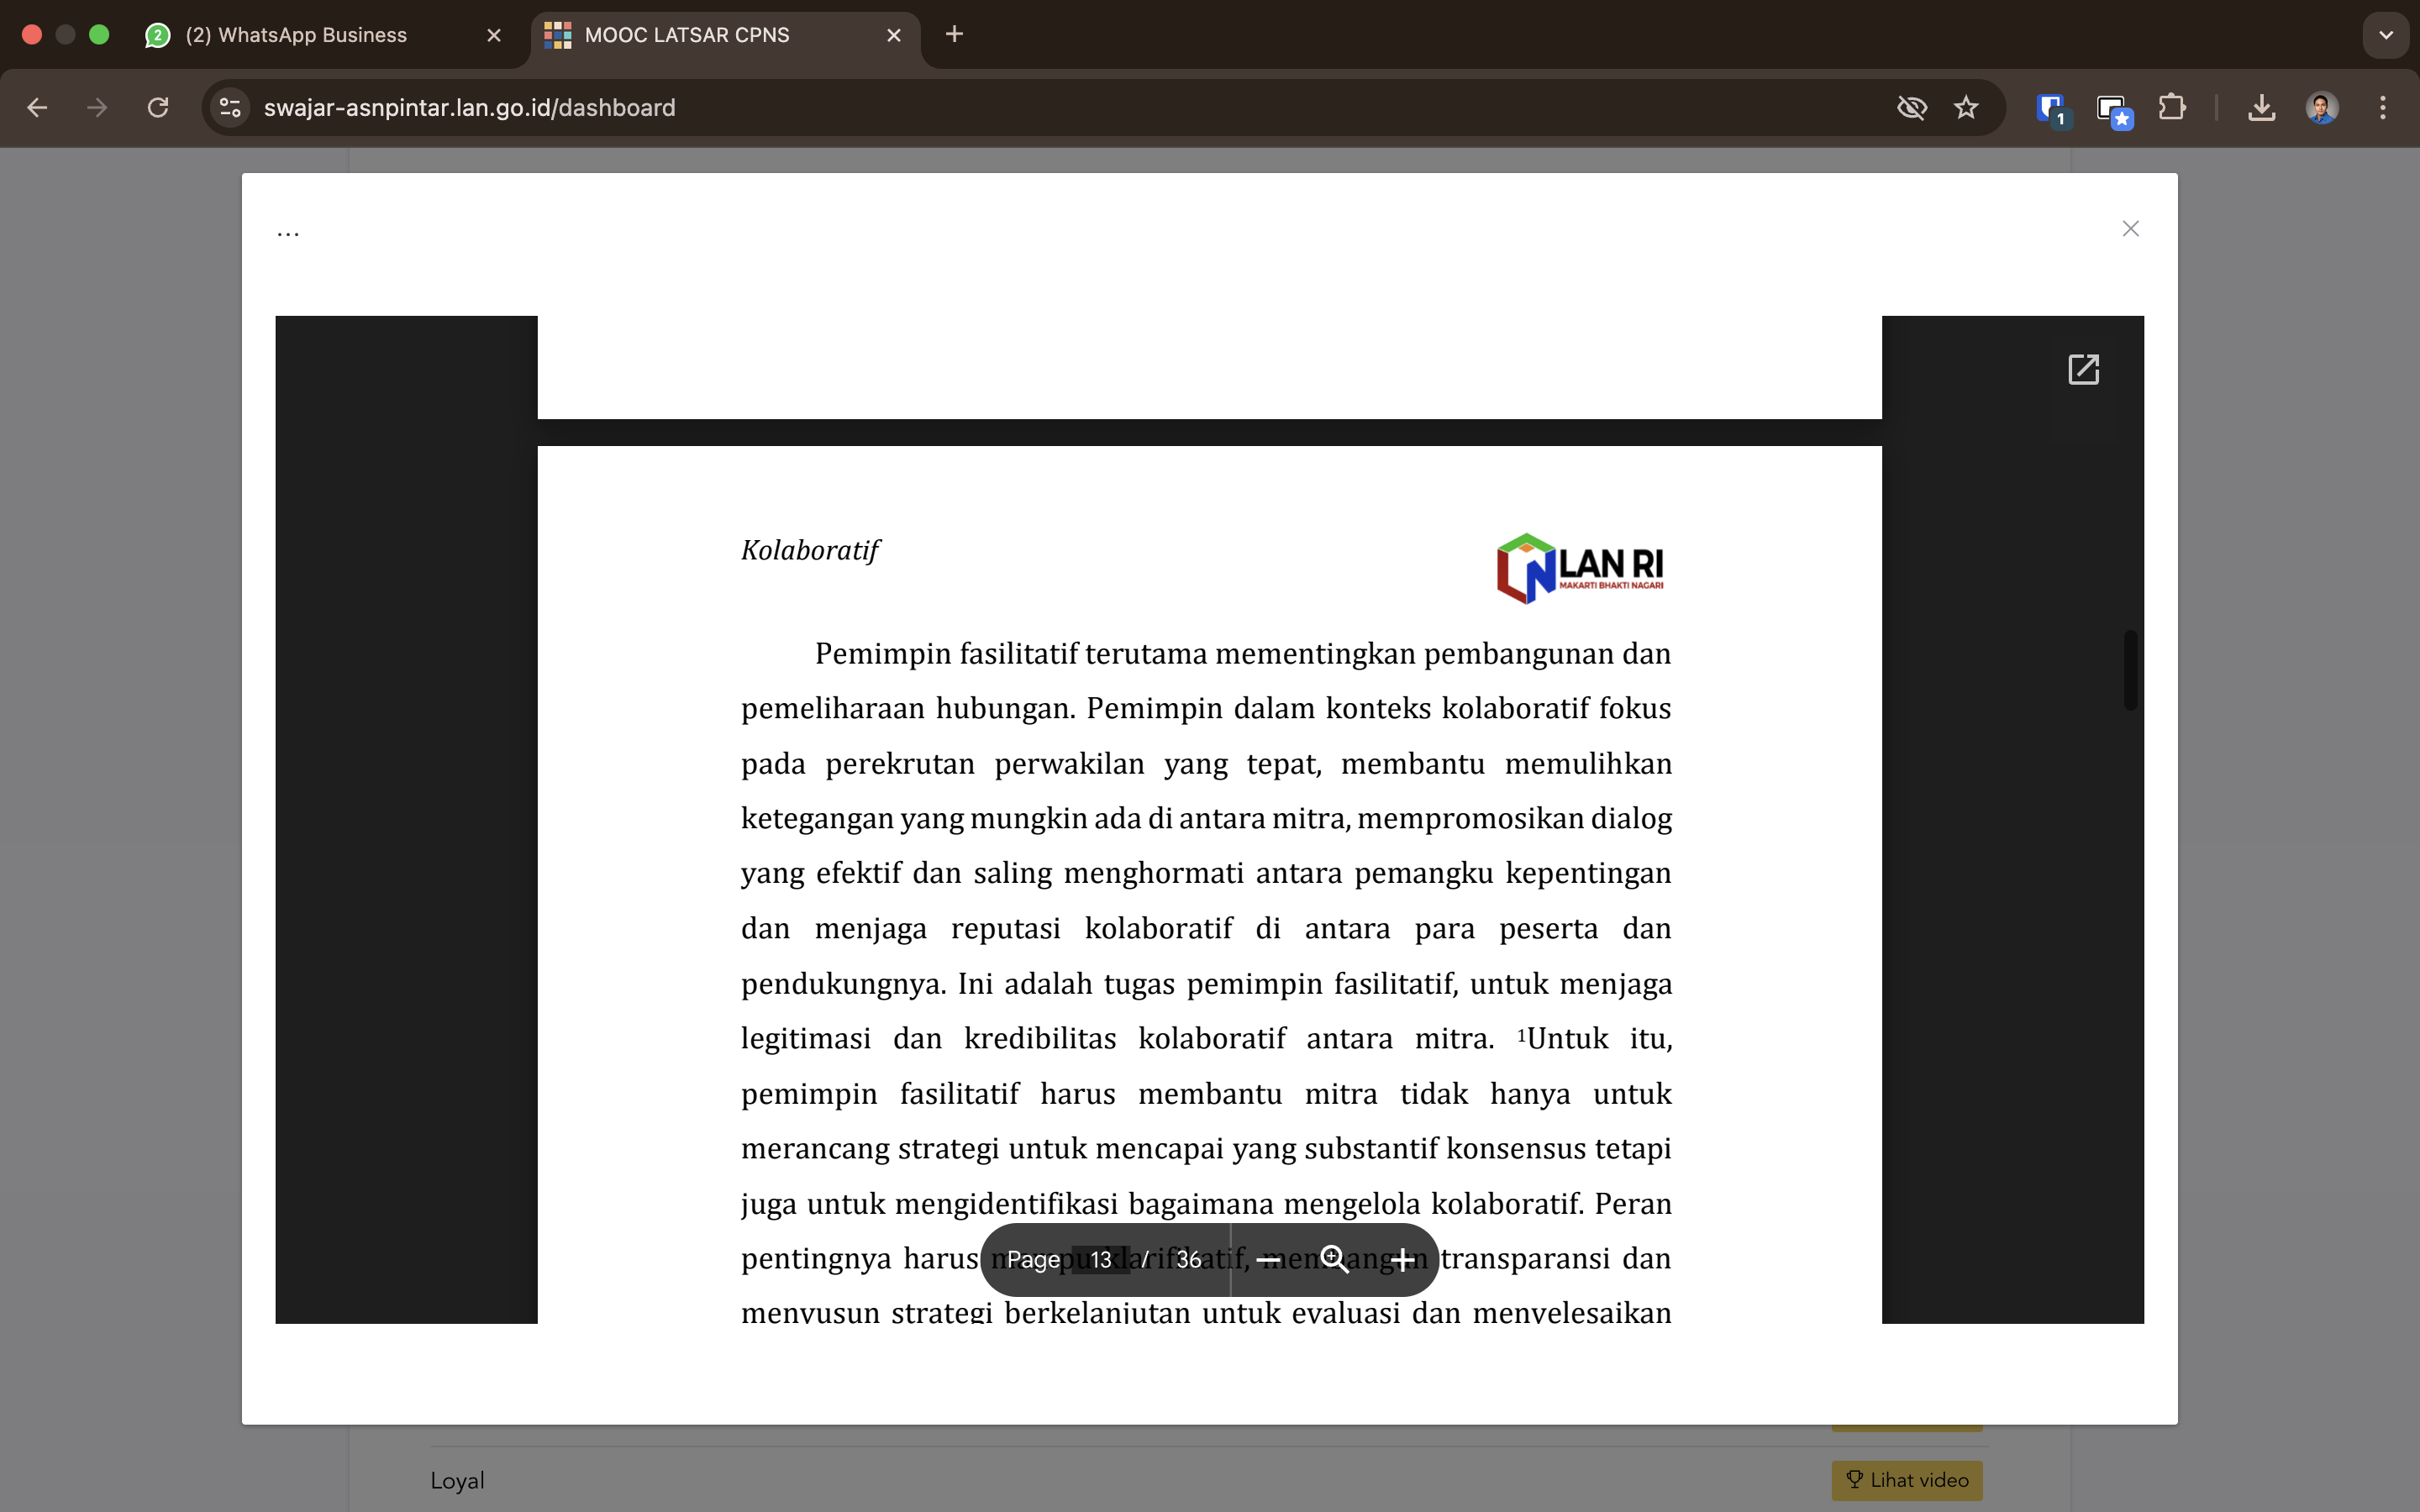The image size is (2420, 1512).
Task: Open PDF in new window pop-out icon
Action: coord(2083,369)
